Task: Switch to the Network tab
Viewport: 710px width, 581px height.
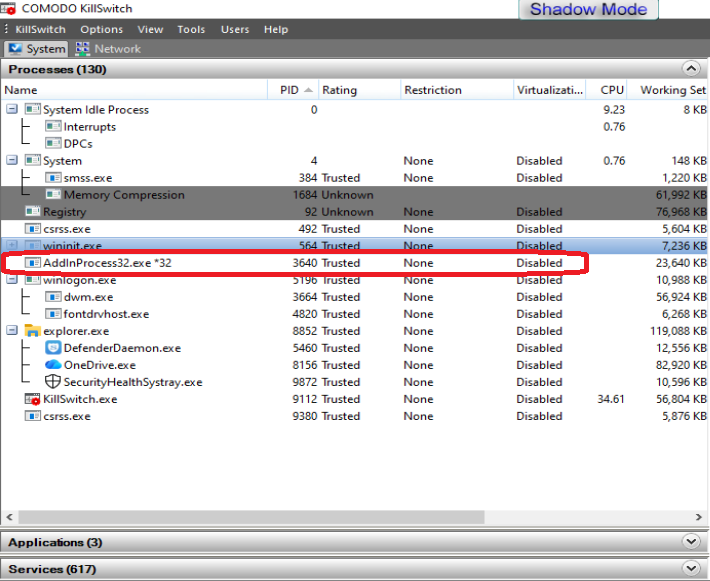Action: tap(108, 48)
